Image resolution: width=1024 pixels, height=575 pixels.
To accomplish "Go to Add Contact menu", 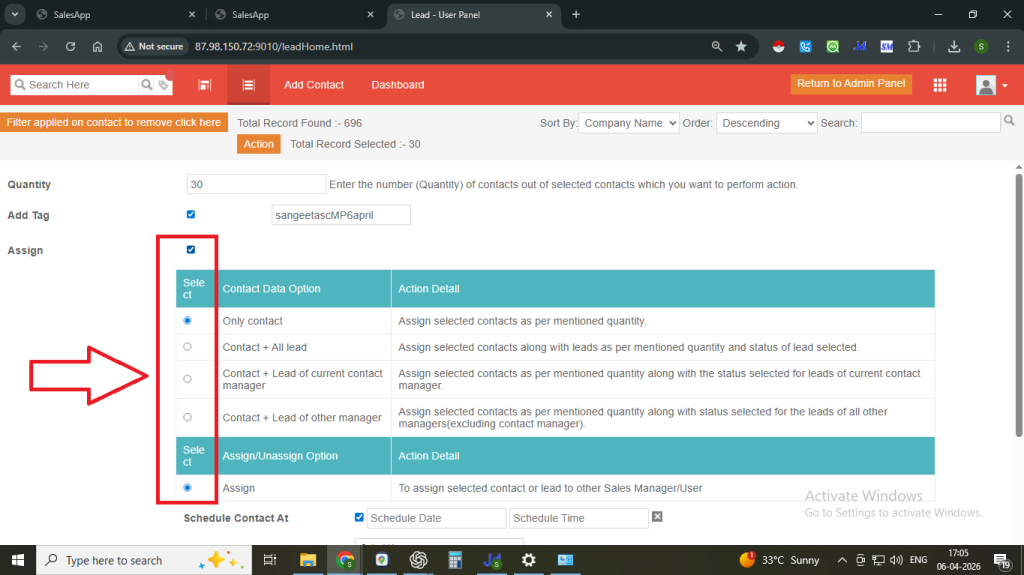I will [313, 85].
